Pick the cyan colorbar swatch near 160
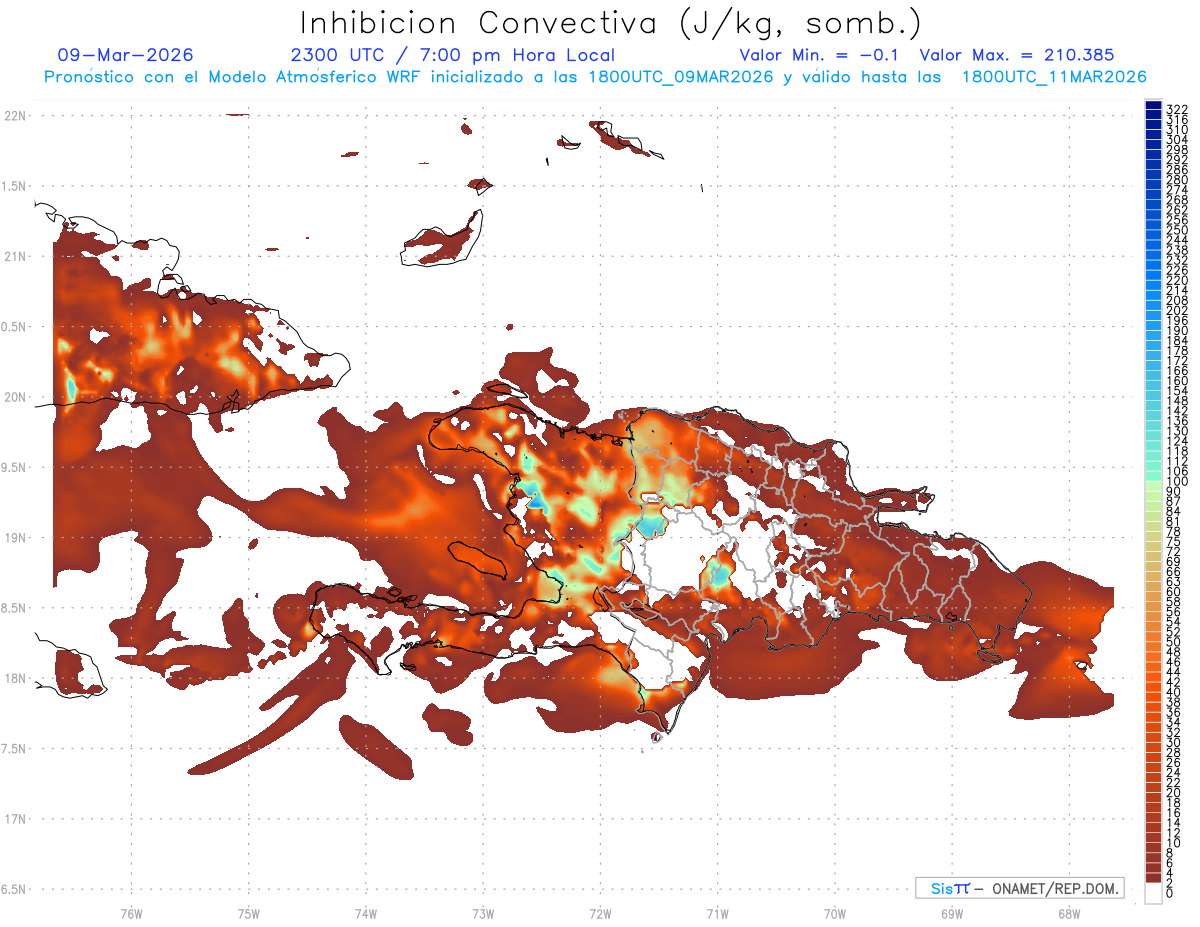The height and width of the screenshot is (927, 1200). pyautogui.click(x=1152, y=381)
